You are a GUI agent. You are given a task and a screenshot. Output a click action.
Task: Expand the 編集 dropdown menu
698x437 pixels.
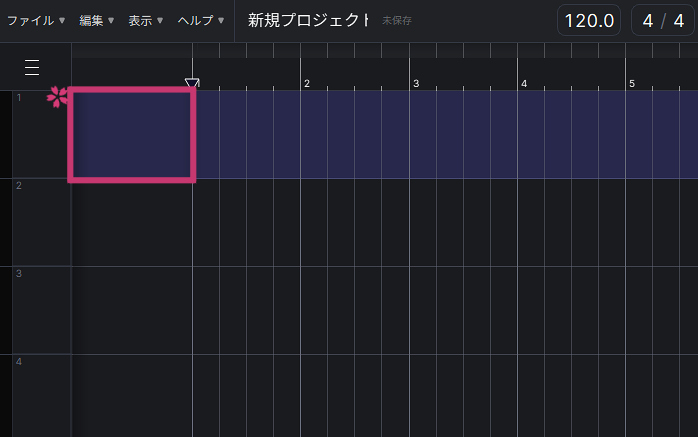97,20
